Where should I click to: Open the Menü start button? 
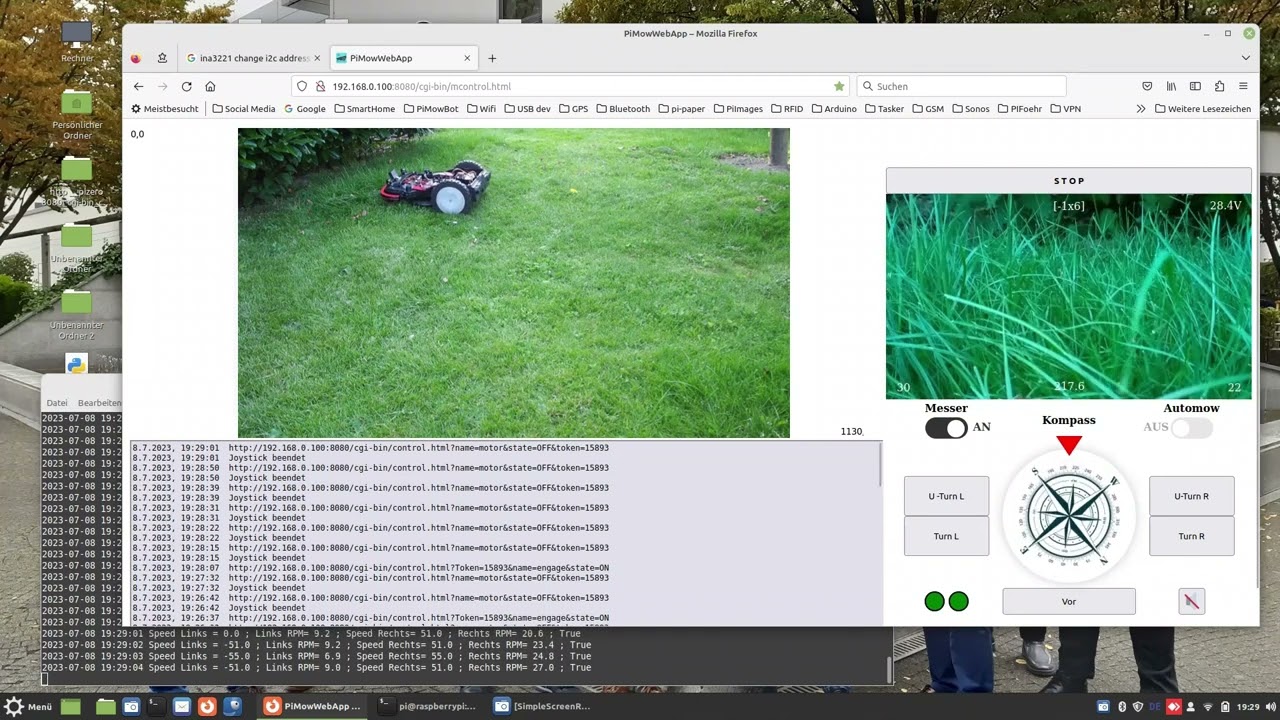click(28, 706)
